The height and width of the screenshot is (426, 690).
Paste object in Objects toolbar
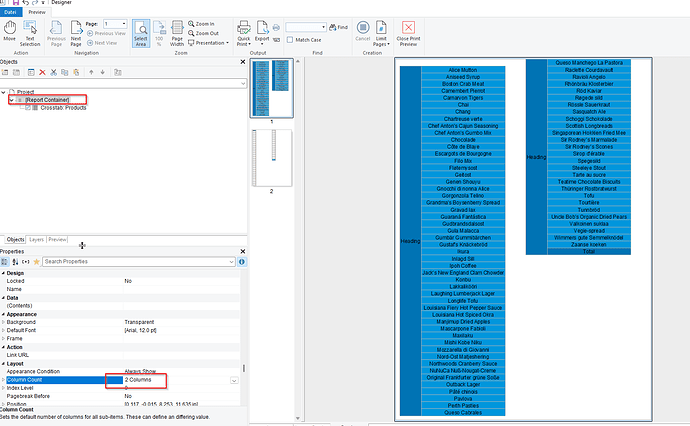pyautogui.click(x=76, y=72)
